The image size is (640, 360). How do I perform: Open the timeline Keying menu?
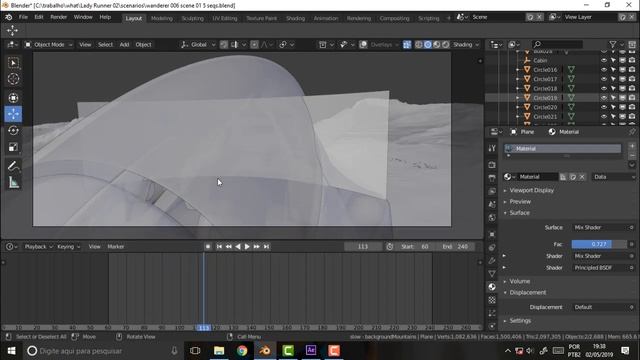68,247
